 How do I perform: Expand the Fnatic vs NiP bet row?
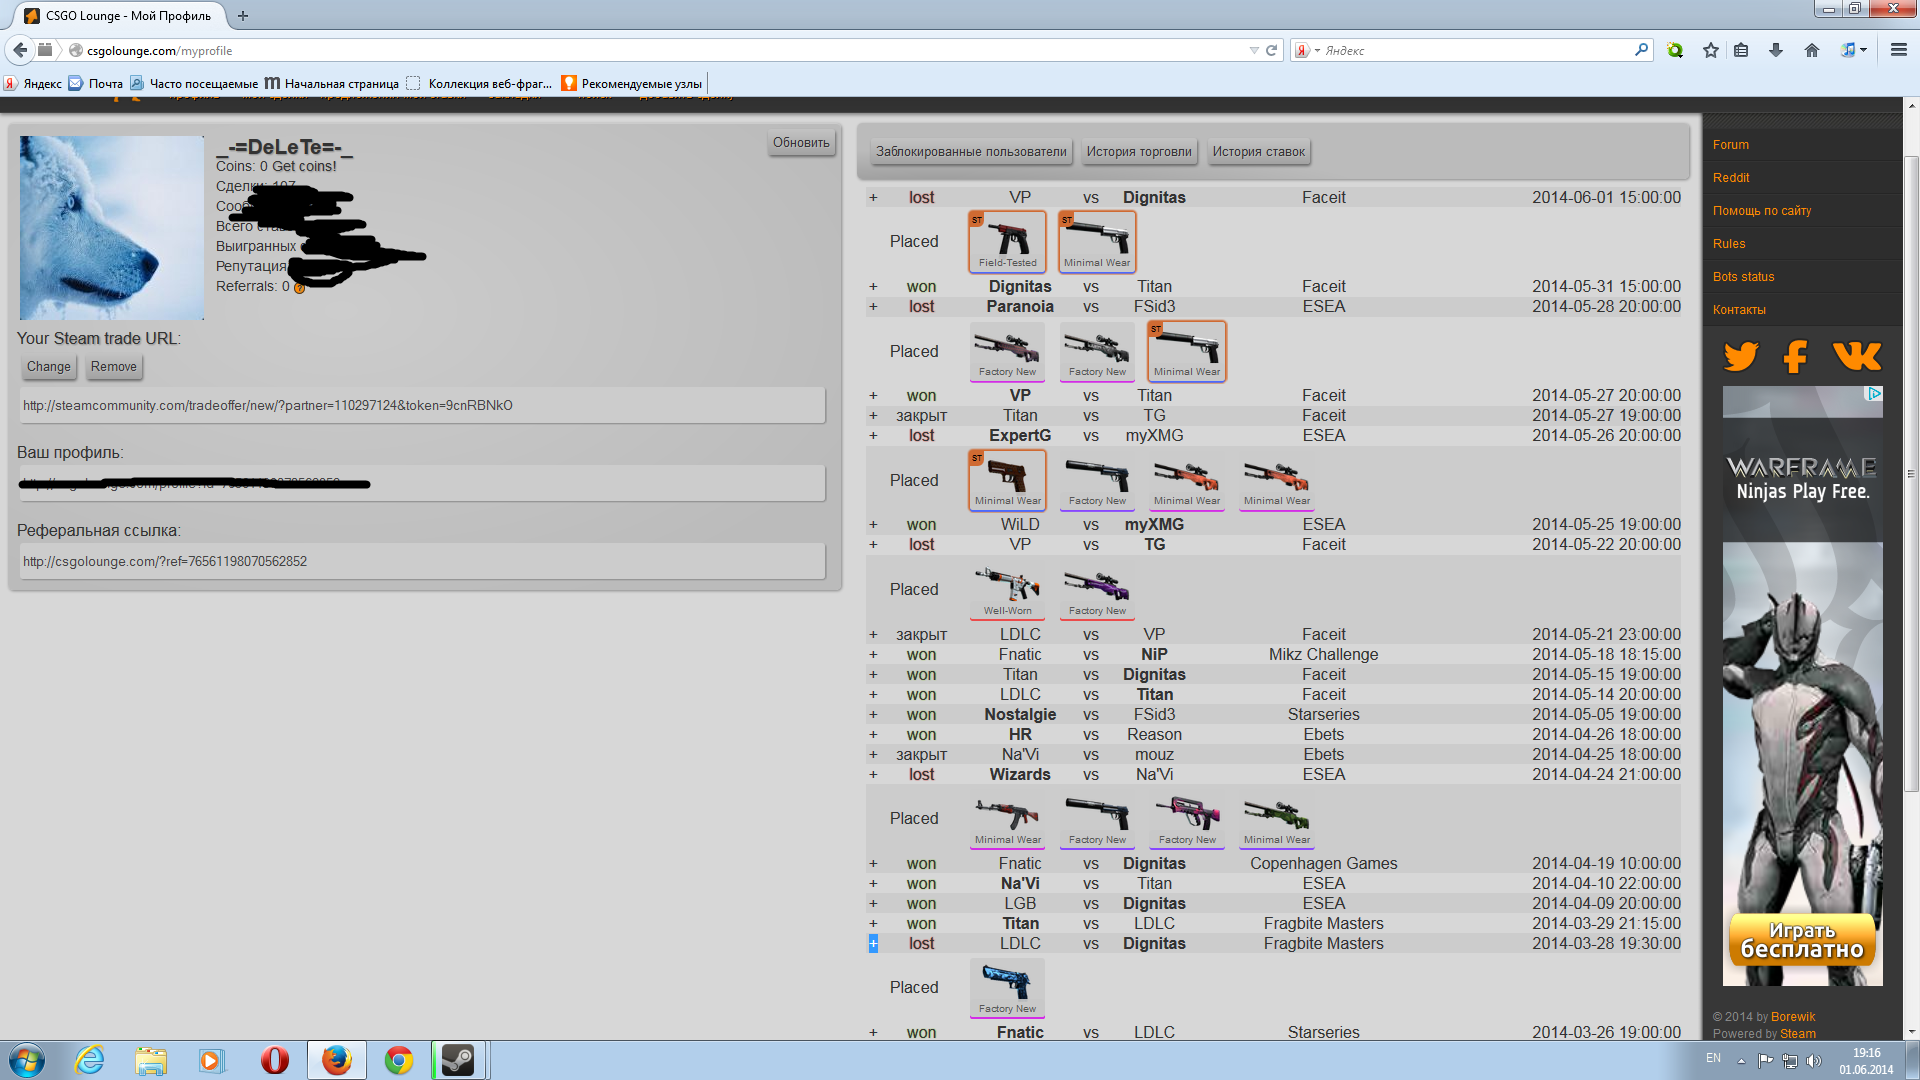coord(873,655)
